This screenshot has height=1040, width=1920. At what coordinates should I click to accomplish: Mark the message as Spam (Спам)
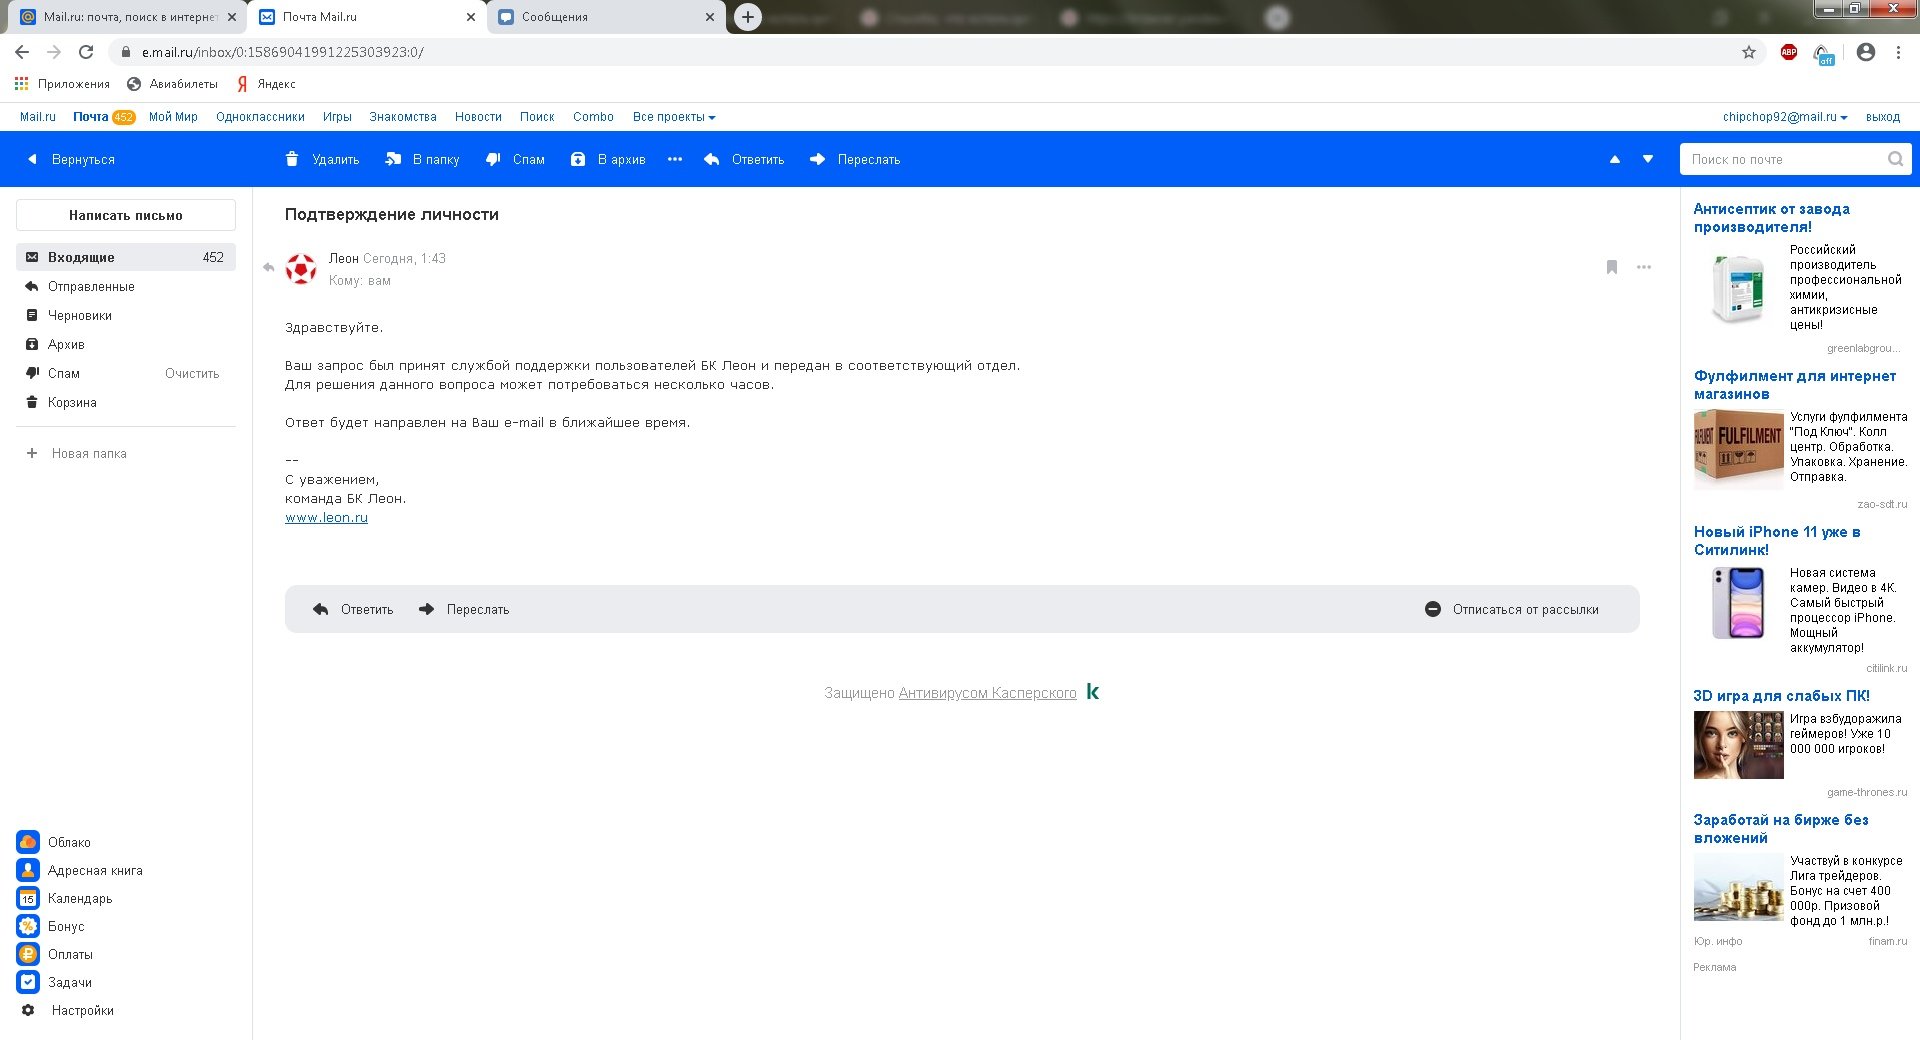click(x=515, y=159)
